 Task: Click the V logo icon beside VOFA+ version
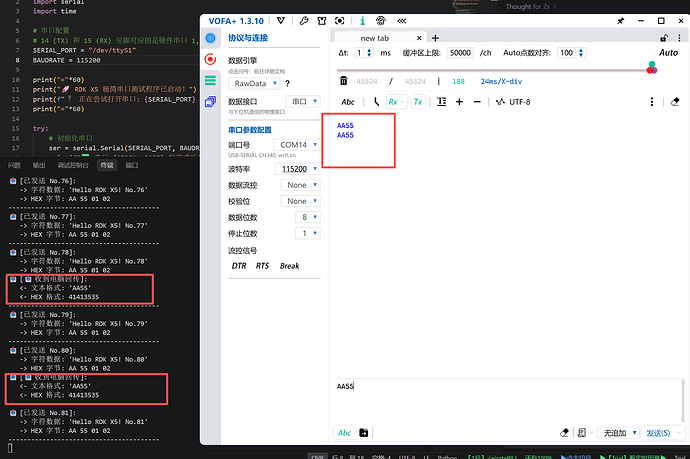tap(281, 21)
